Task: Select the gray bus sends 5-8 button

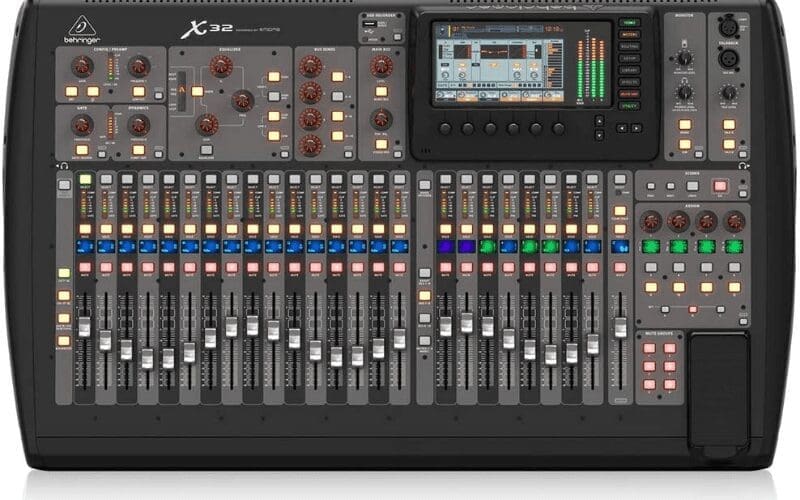Action: [x=337, y=96]
